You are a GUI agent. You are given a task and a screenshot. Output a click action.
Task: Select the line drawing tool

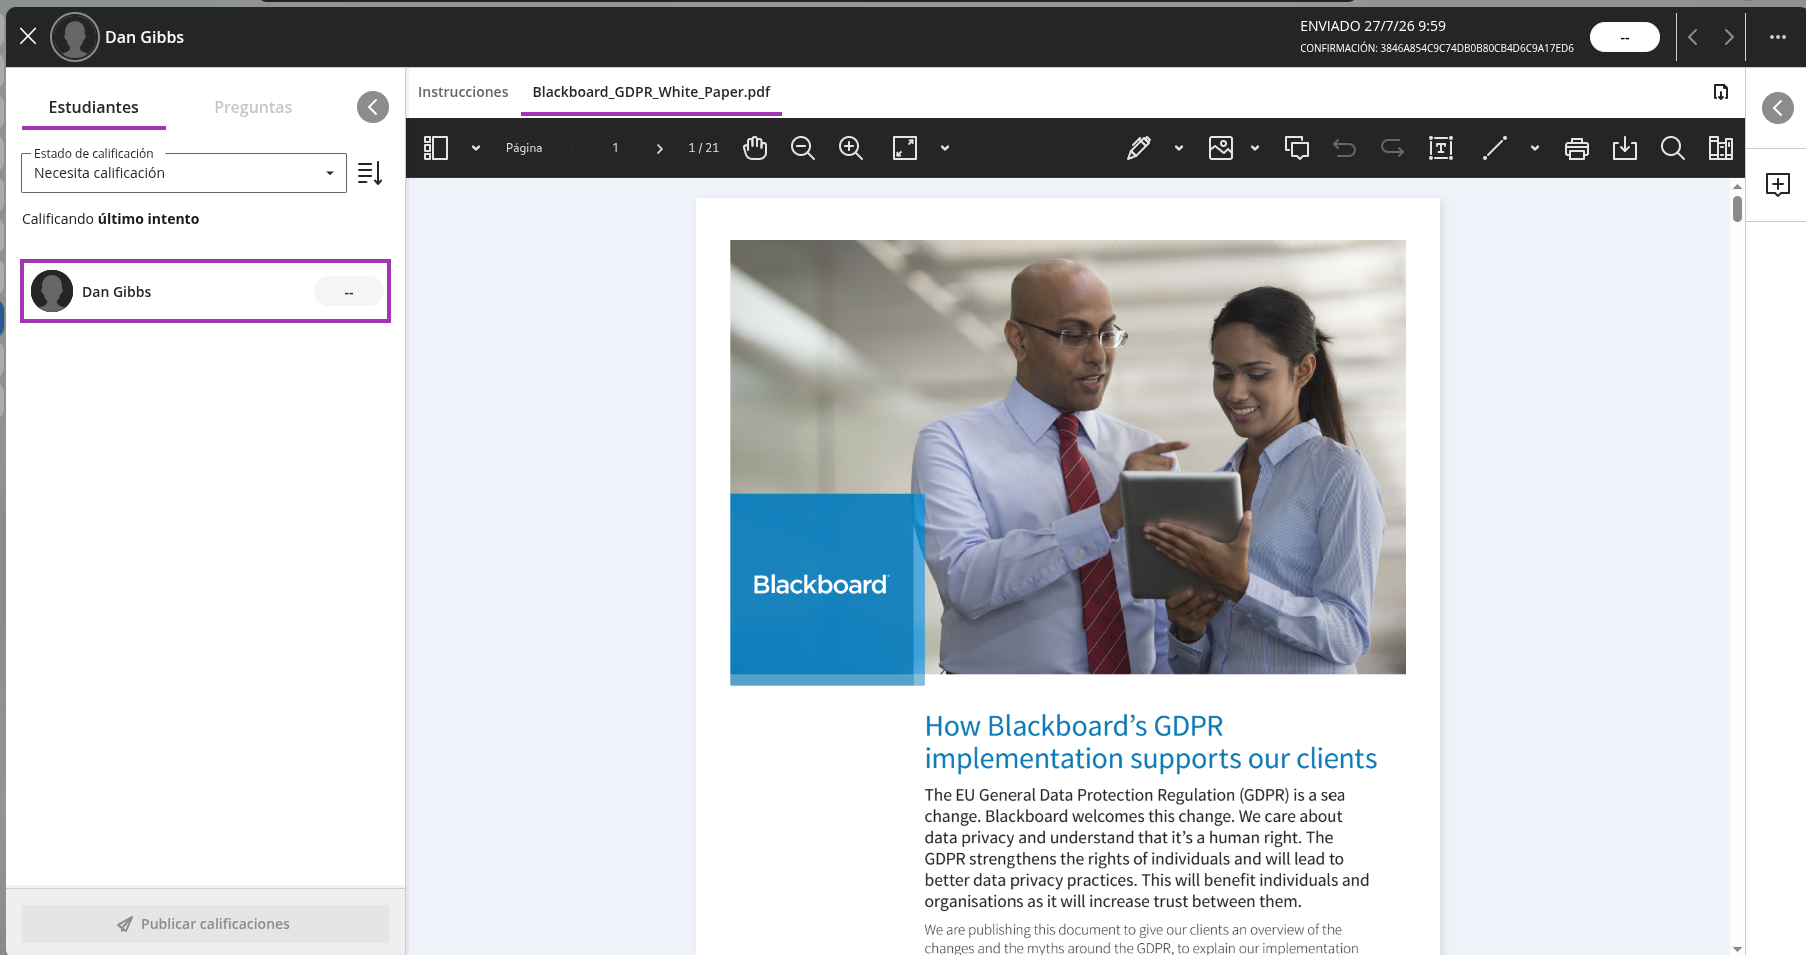[1494, 148]
